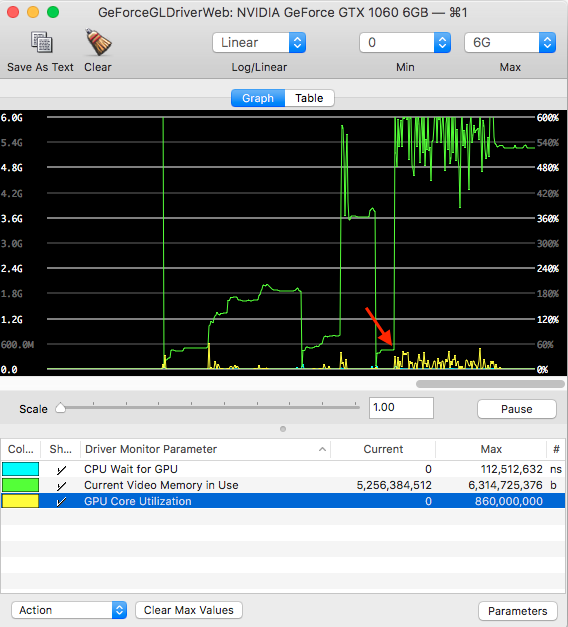Screen dimensions: 568x627
Task: Pause the graph recording
Action: (516, 409)
